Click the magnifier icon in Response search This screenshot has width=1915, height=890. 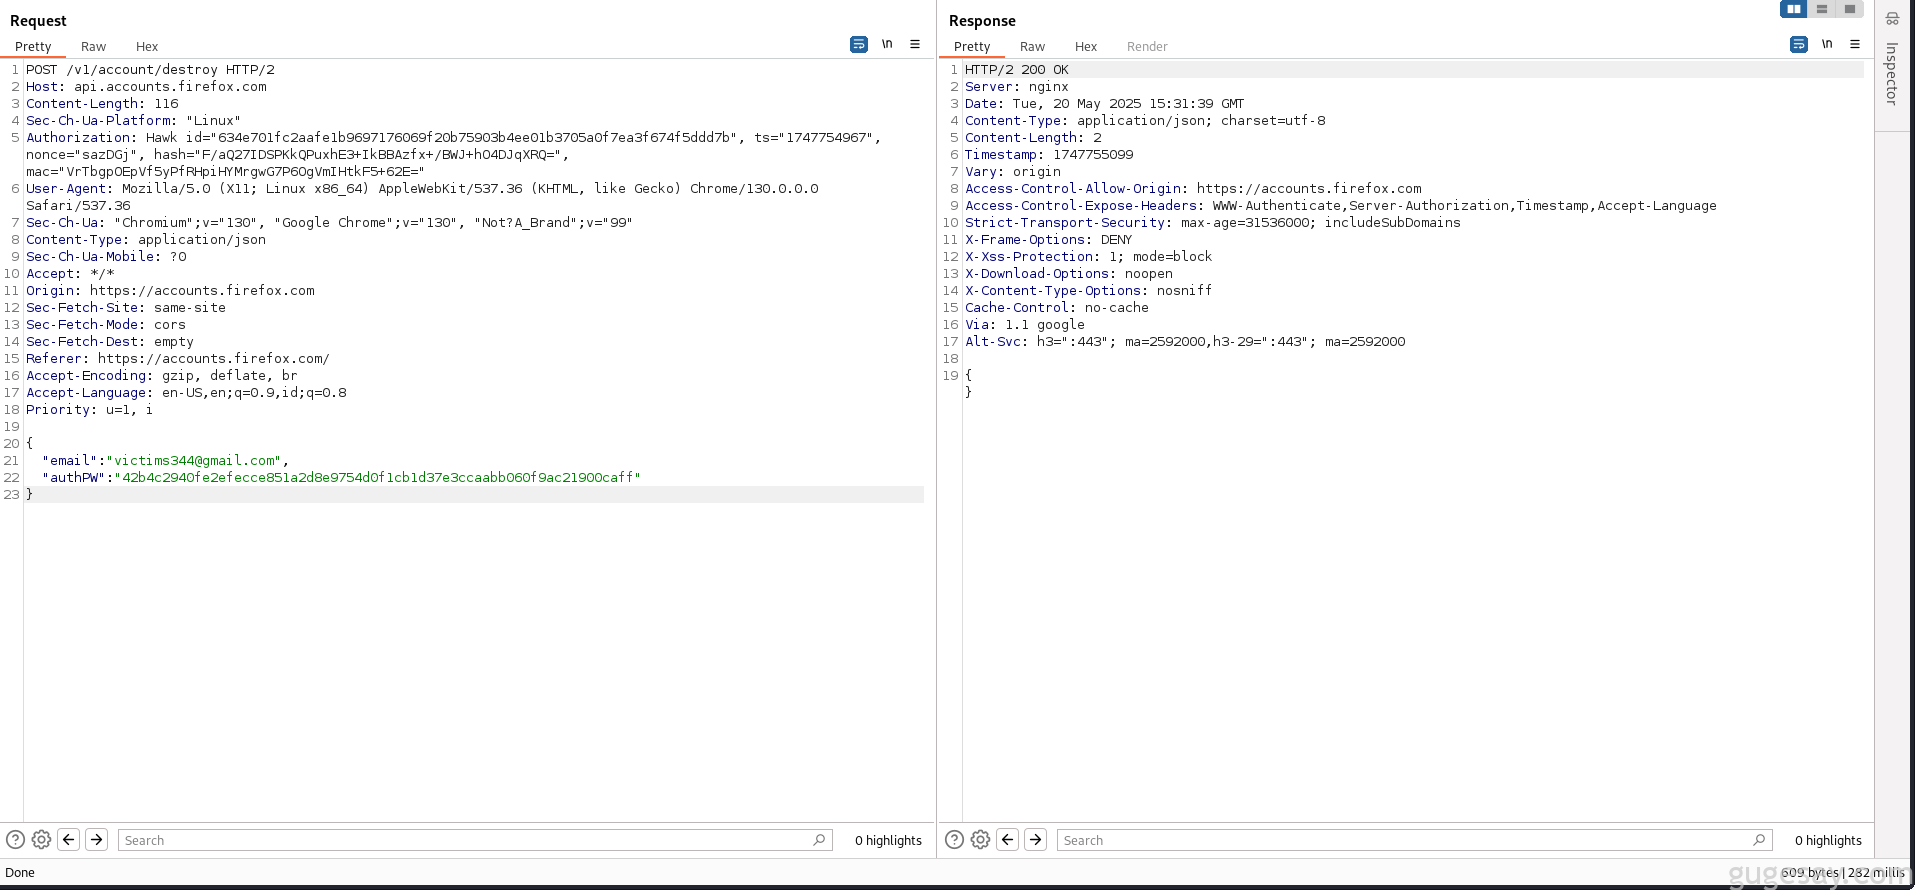tap(1759, 840)
